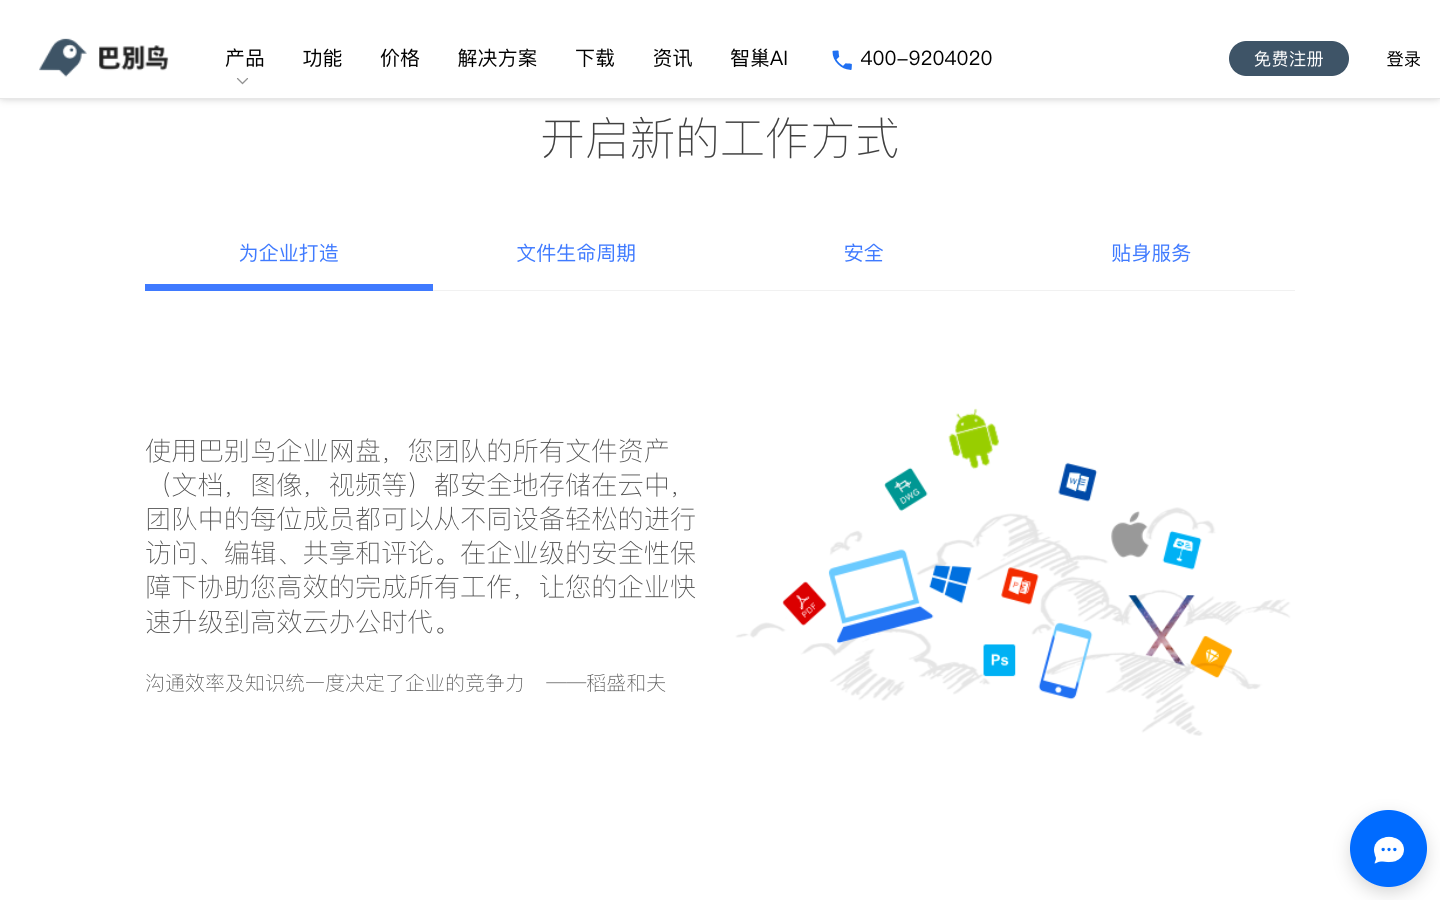Click the 免费注册 button
Viewport: 1440px width, 900px height.
(1288, 58)
